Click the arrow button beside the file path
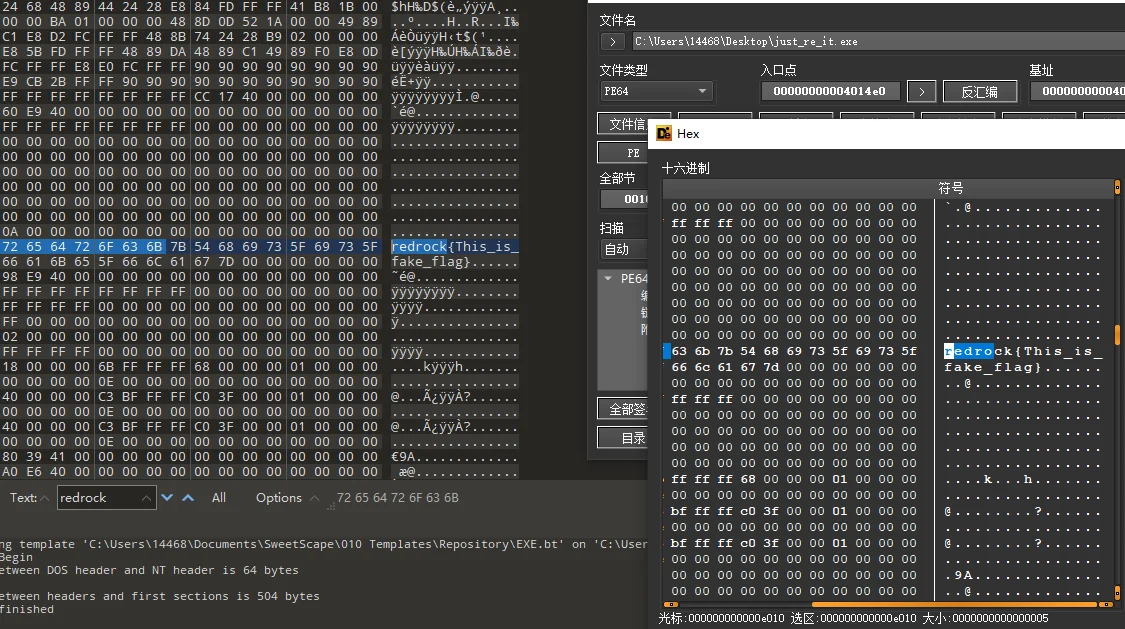Viewport: 1125px width, 629px height. coord(612,42)
